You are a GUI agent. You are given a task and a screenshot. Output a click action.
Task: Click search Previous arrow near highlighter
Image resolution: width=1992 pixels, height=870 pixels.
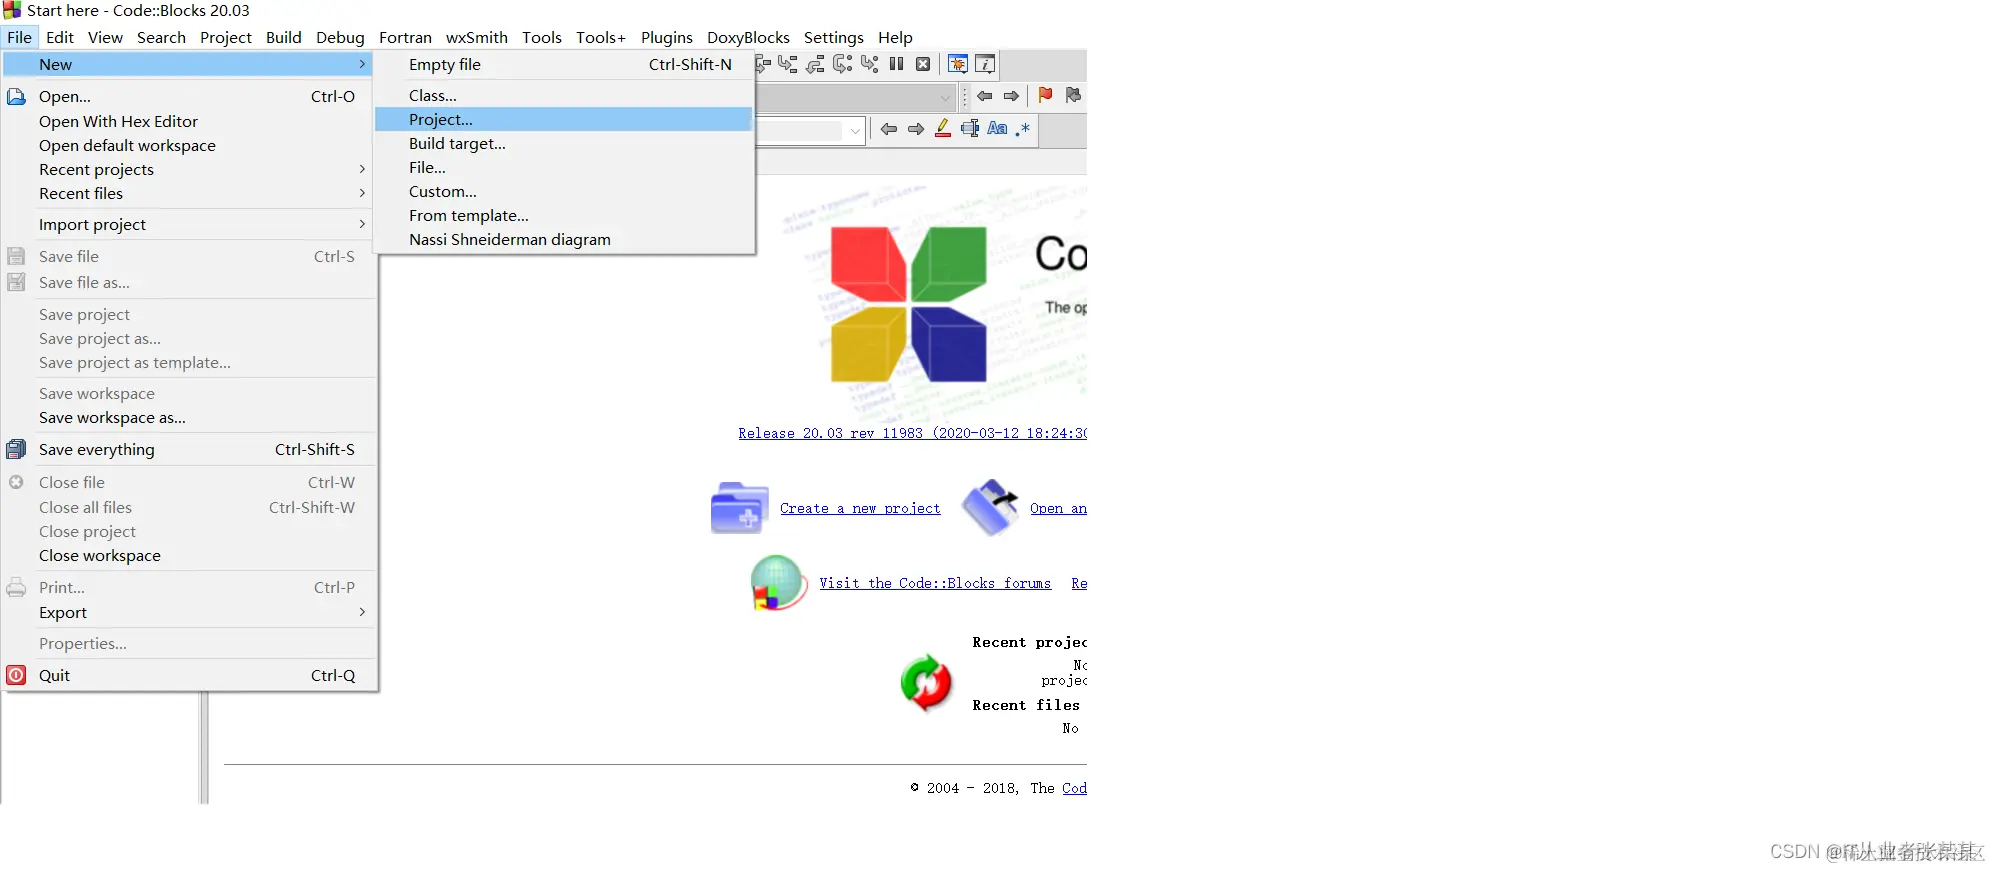click(x=889, y=129)
